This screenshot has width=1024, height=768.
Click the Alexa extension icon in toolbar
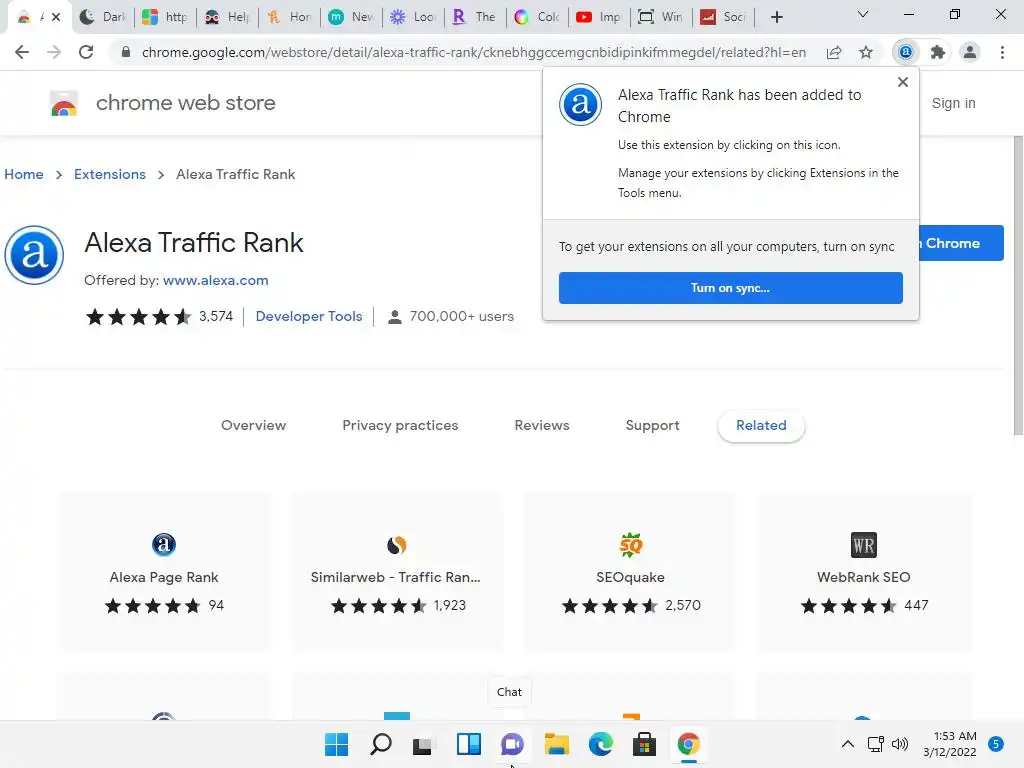906,52
